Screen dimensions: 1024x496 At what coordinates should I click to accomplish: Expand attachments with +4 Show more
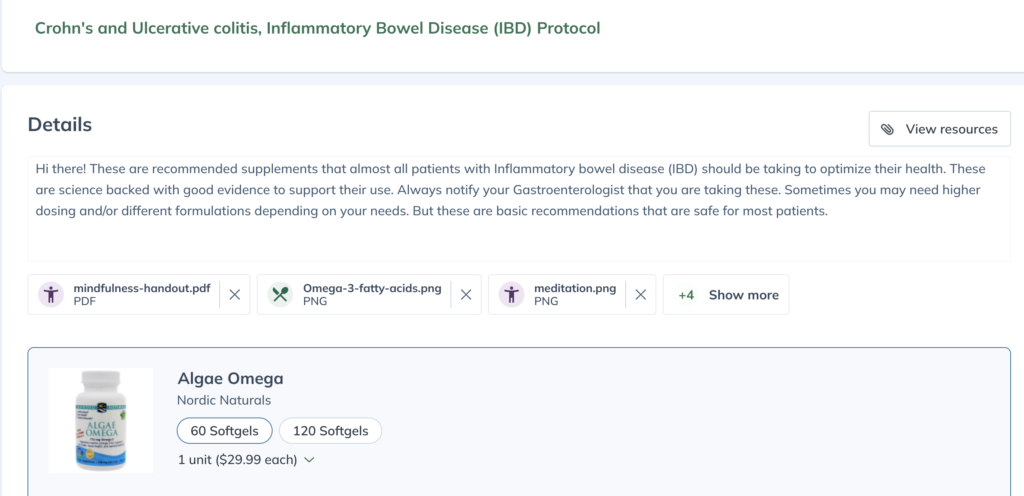tap(726, 295)
